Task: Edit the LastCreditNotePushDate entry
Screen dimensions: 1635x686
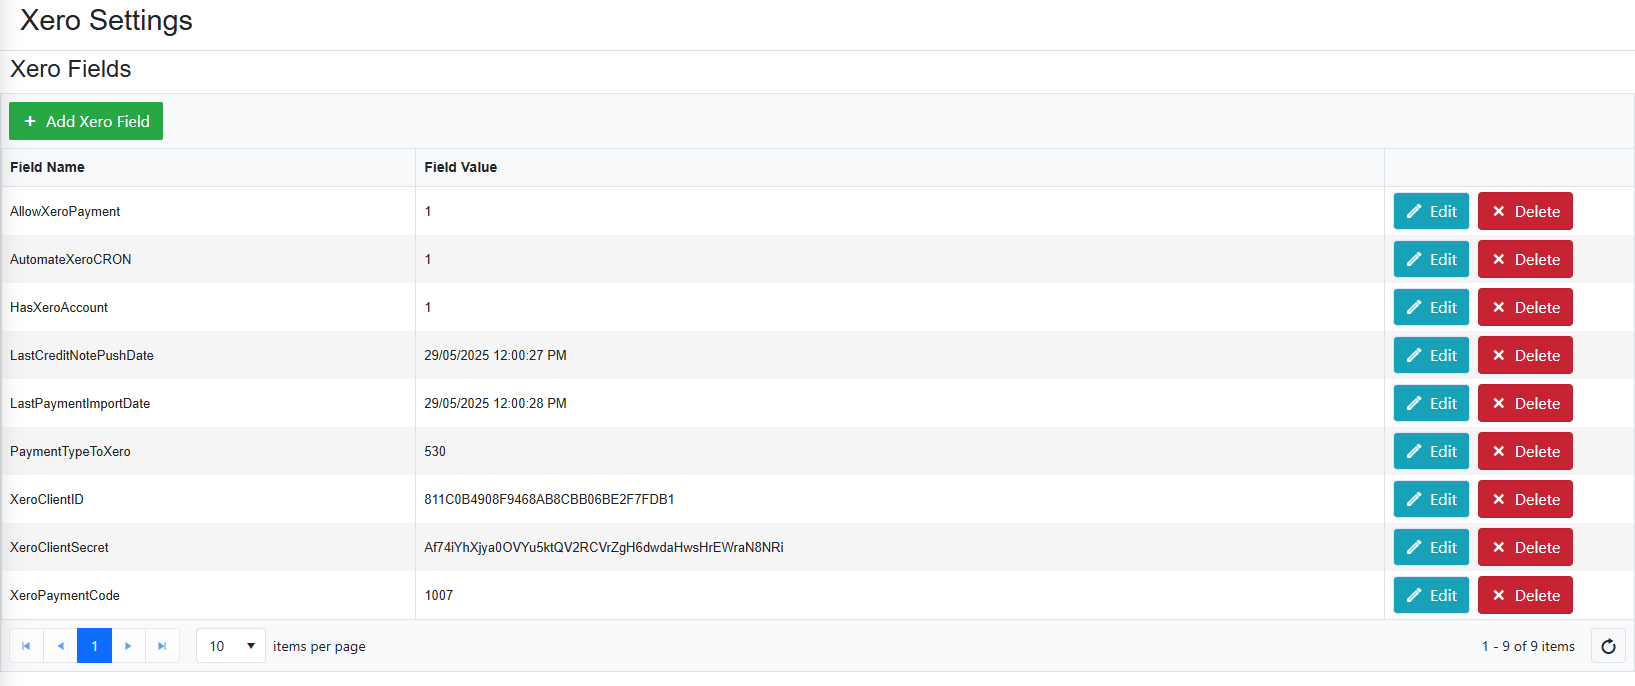Action: 1431,355
